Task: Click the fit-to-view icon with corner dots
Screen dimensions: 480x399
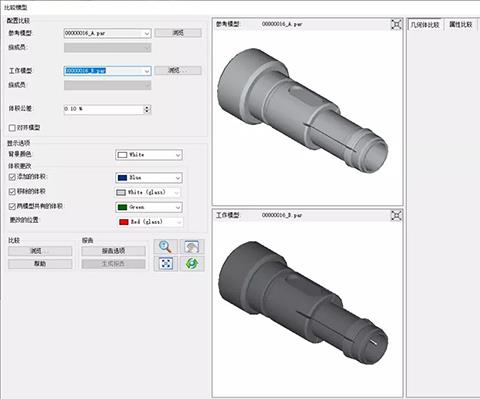Action: (x=165, y=264)
